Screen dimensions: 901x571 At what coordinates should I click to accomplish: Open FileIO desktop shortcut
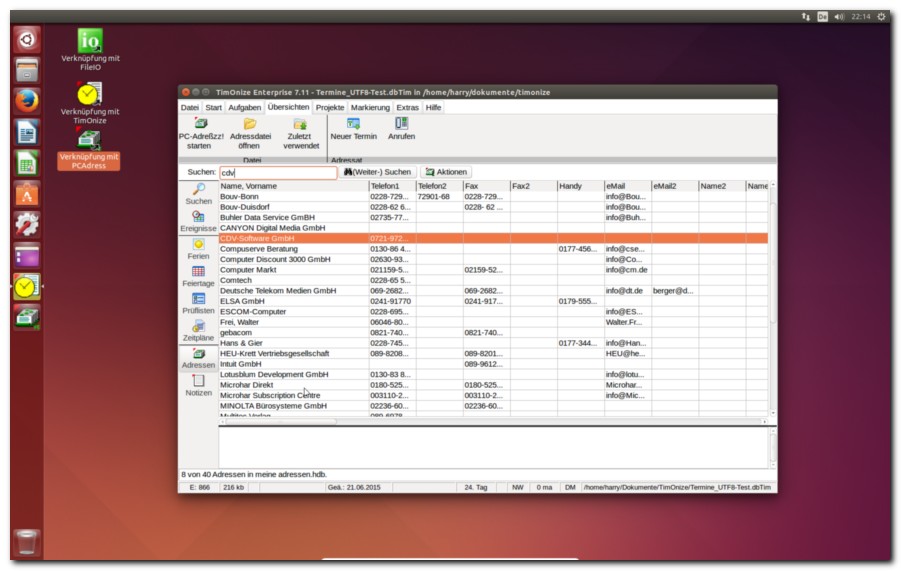90,49
